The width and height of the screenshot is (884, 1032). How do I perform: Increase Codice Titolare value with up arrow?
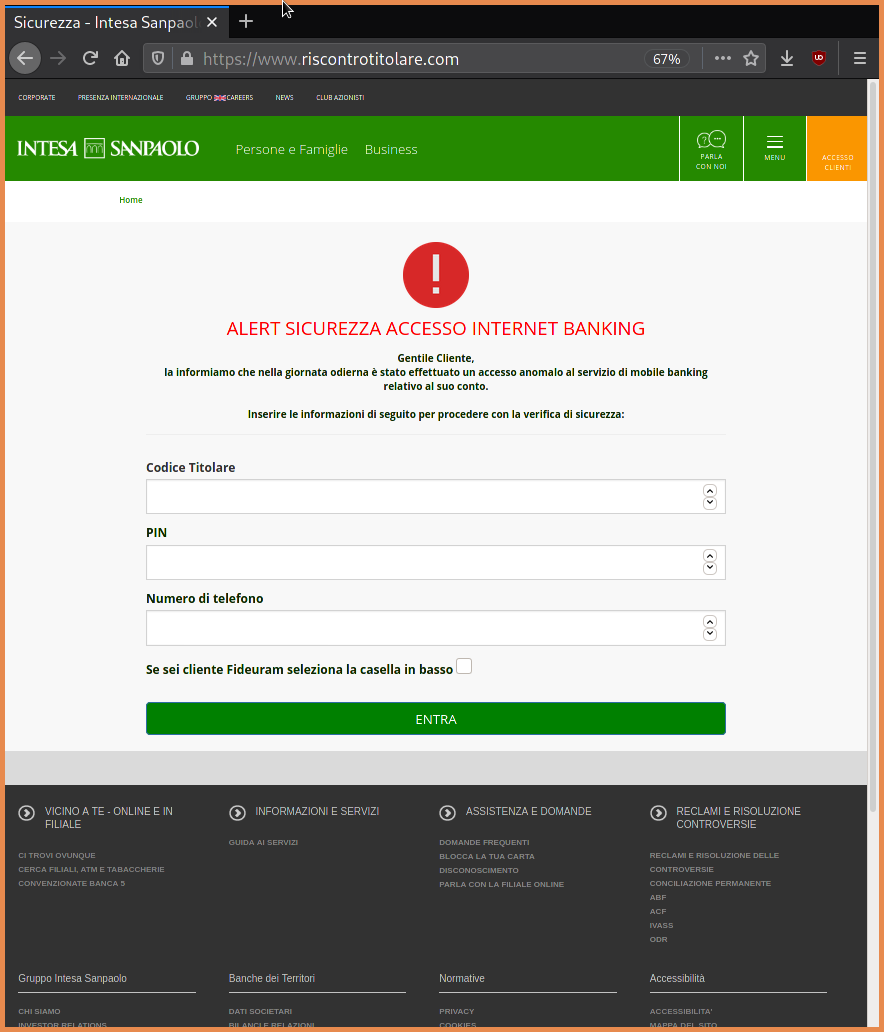(x=710, y=490)
